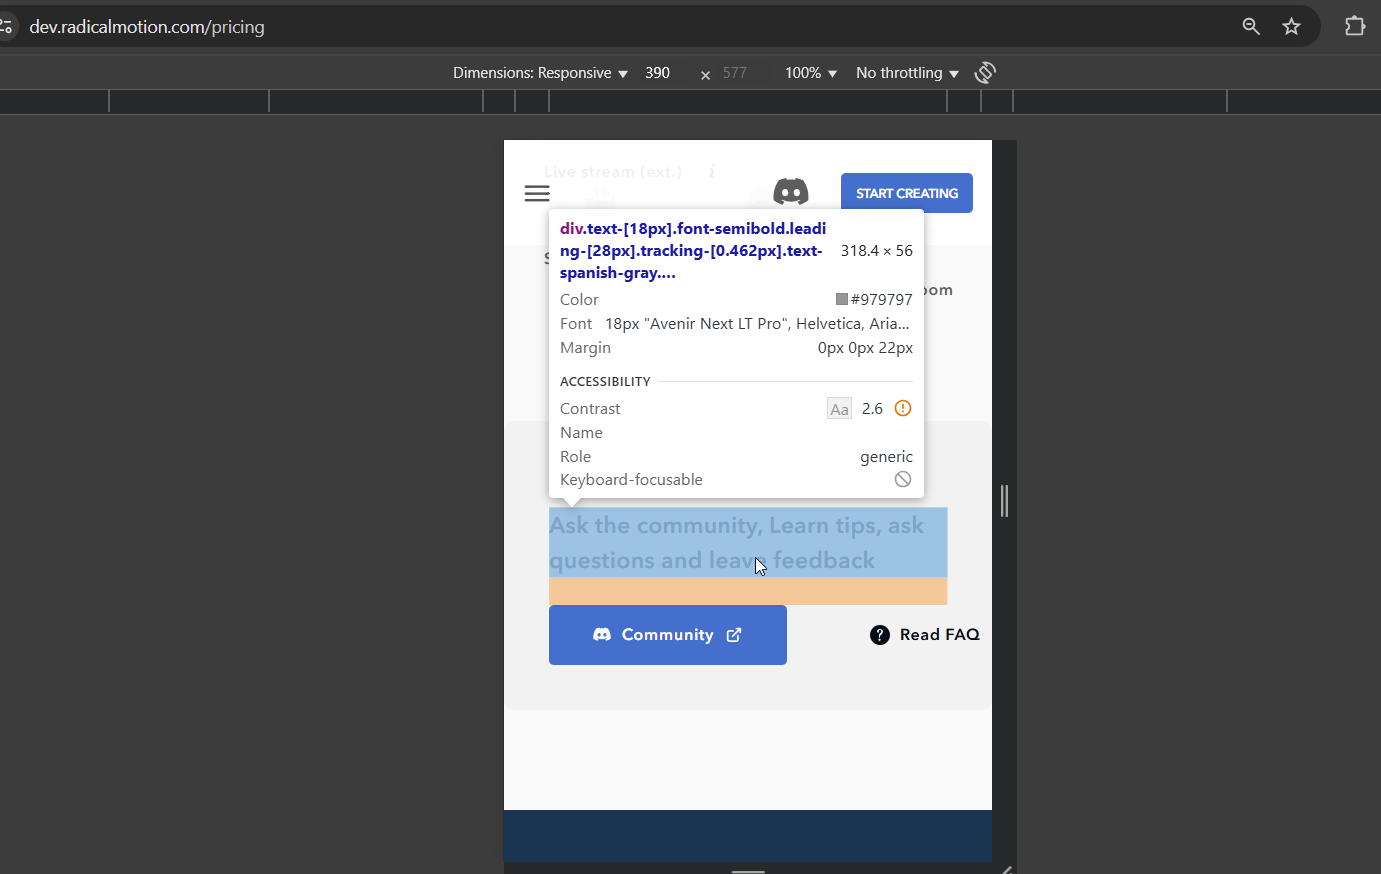Click the Discord logo icon in header
The image size is (1381, 874).
click(x=791, y=191)
